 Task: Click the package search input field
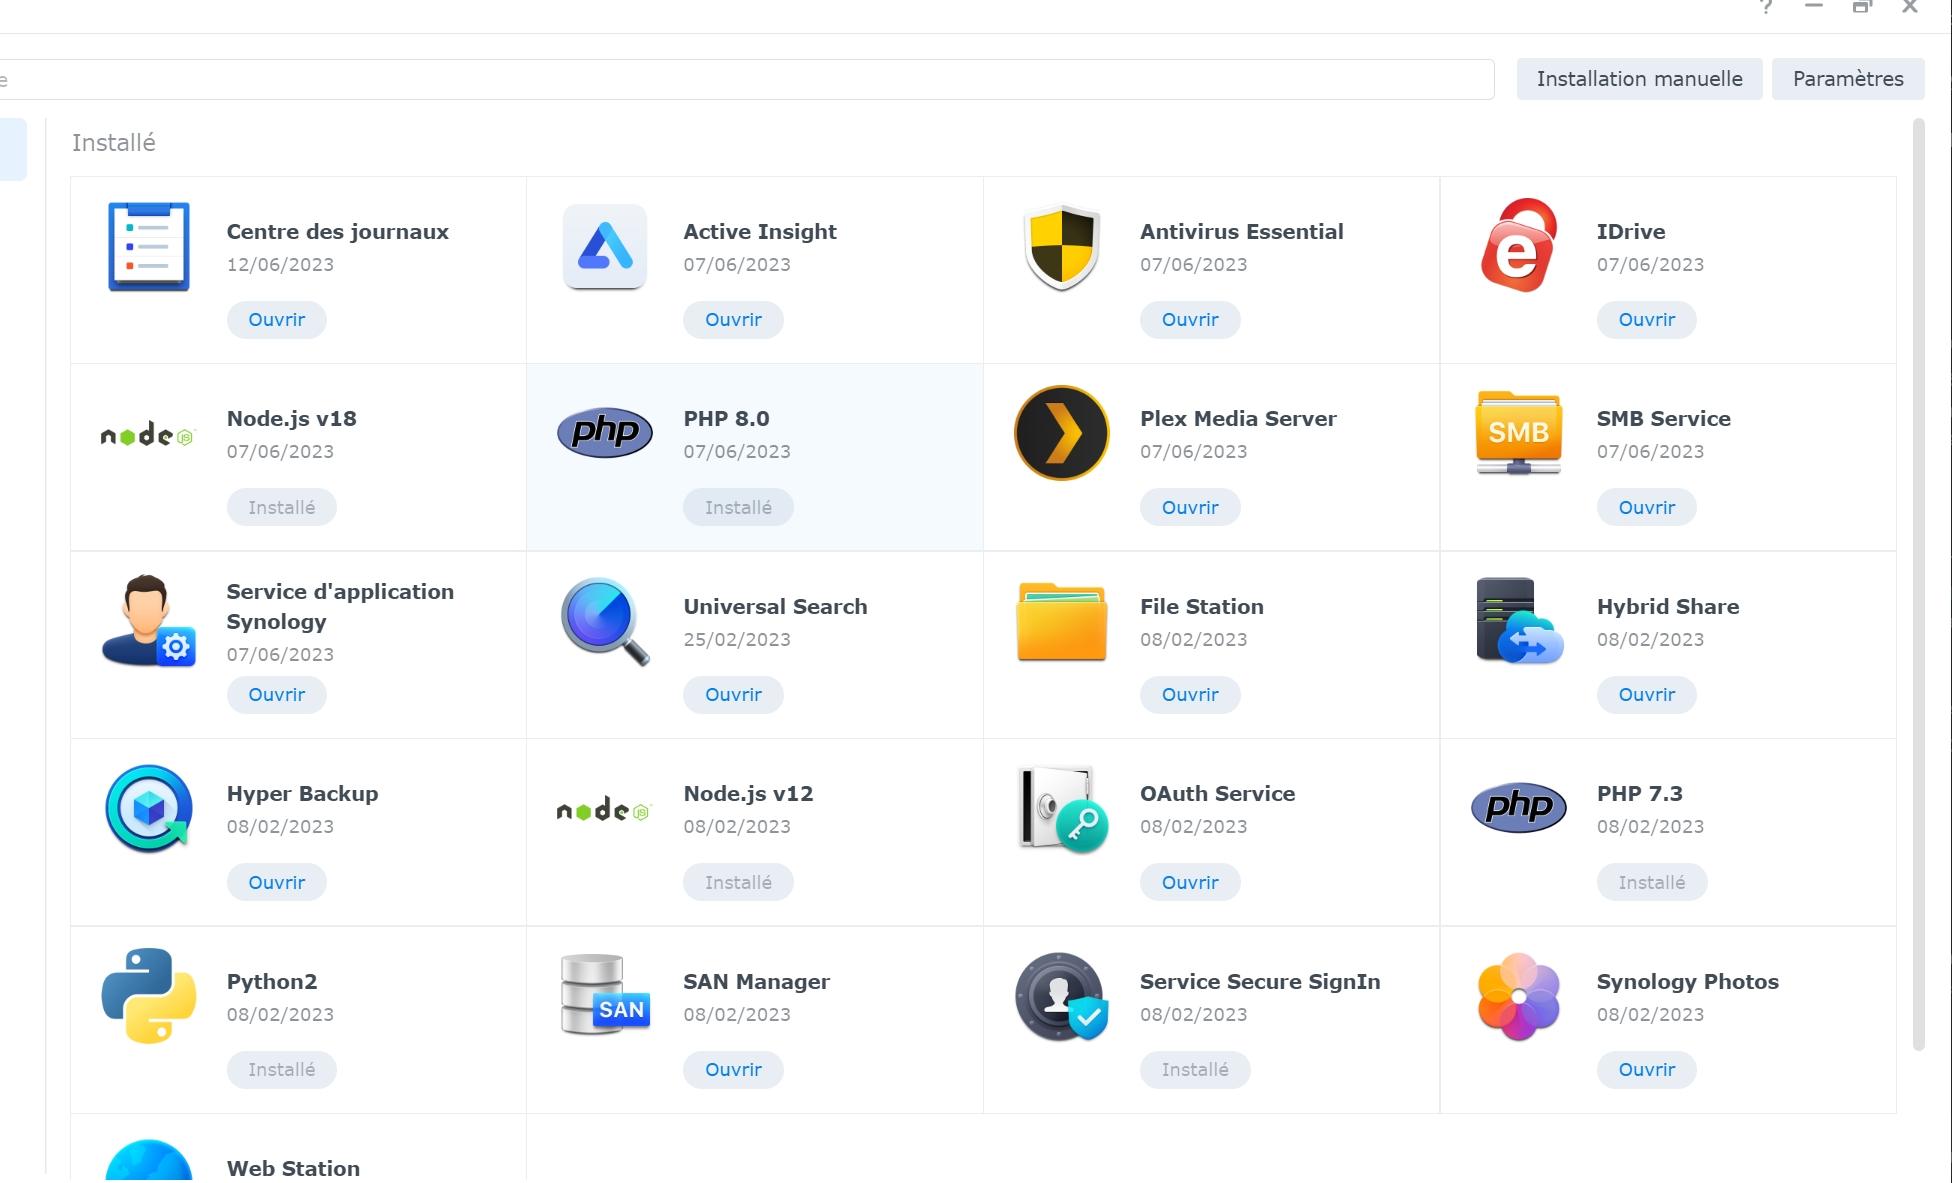click(x=745, y=80)
